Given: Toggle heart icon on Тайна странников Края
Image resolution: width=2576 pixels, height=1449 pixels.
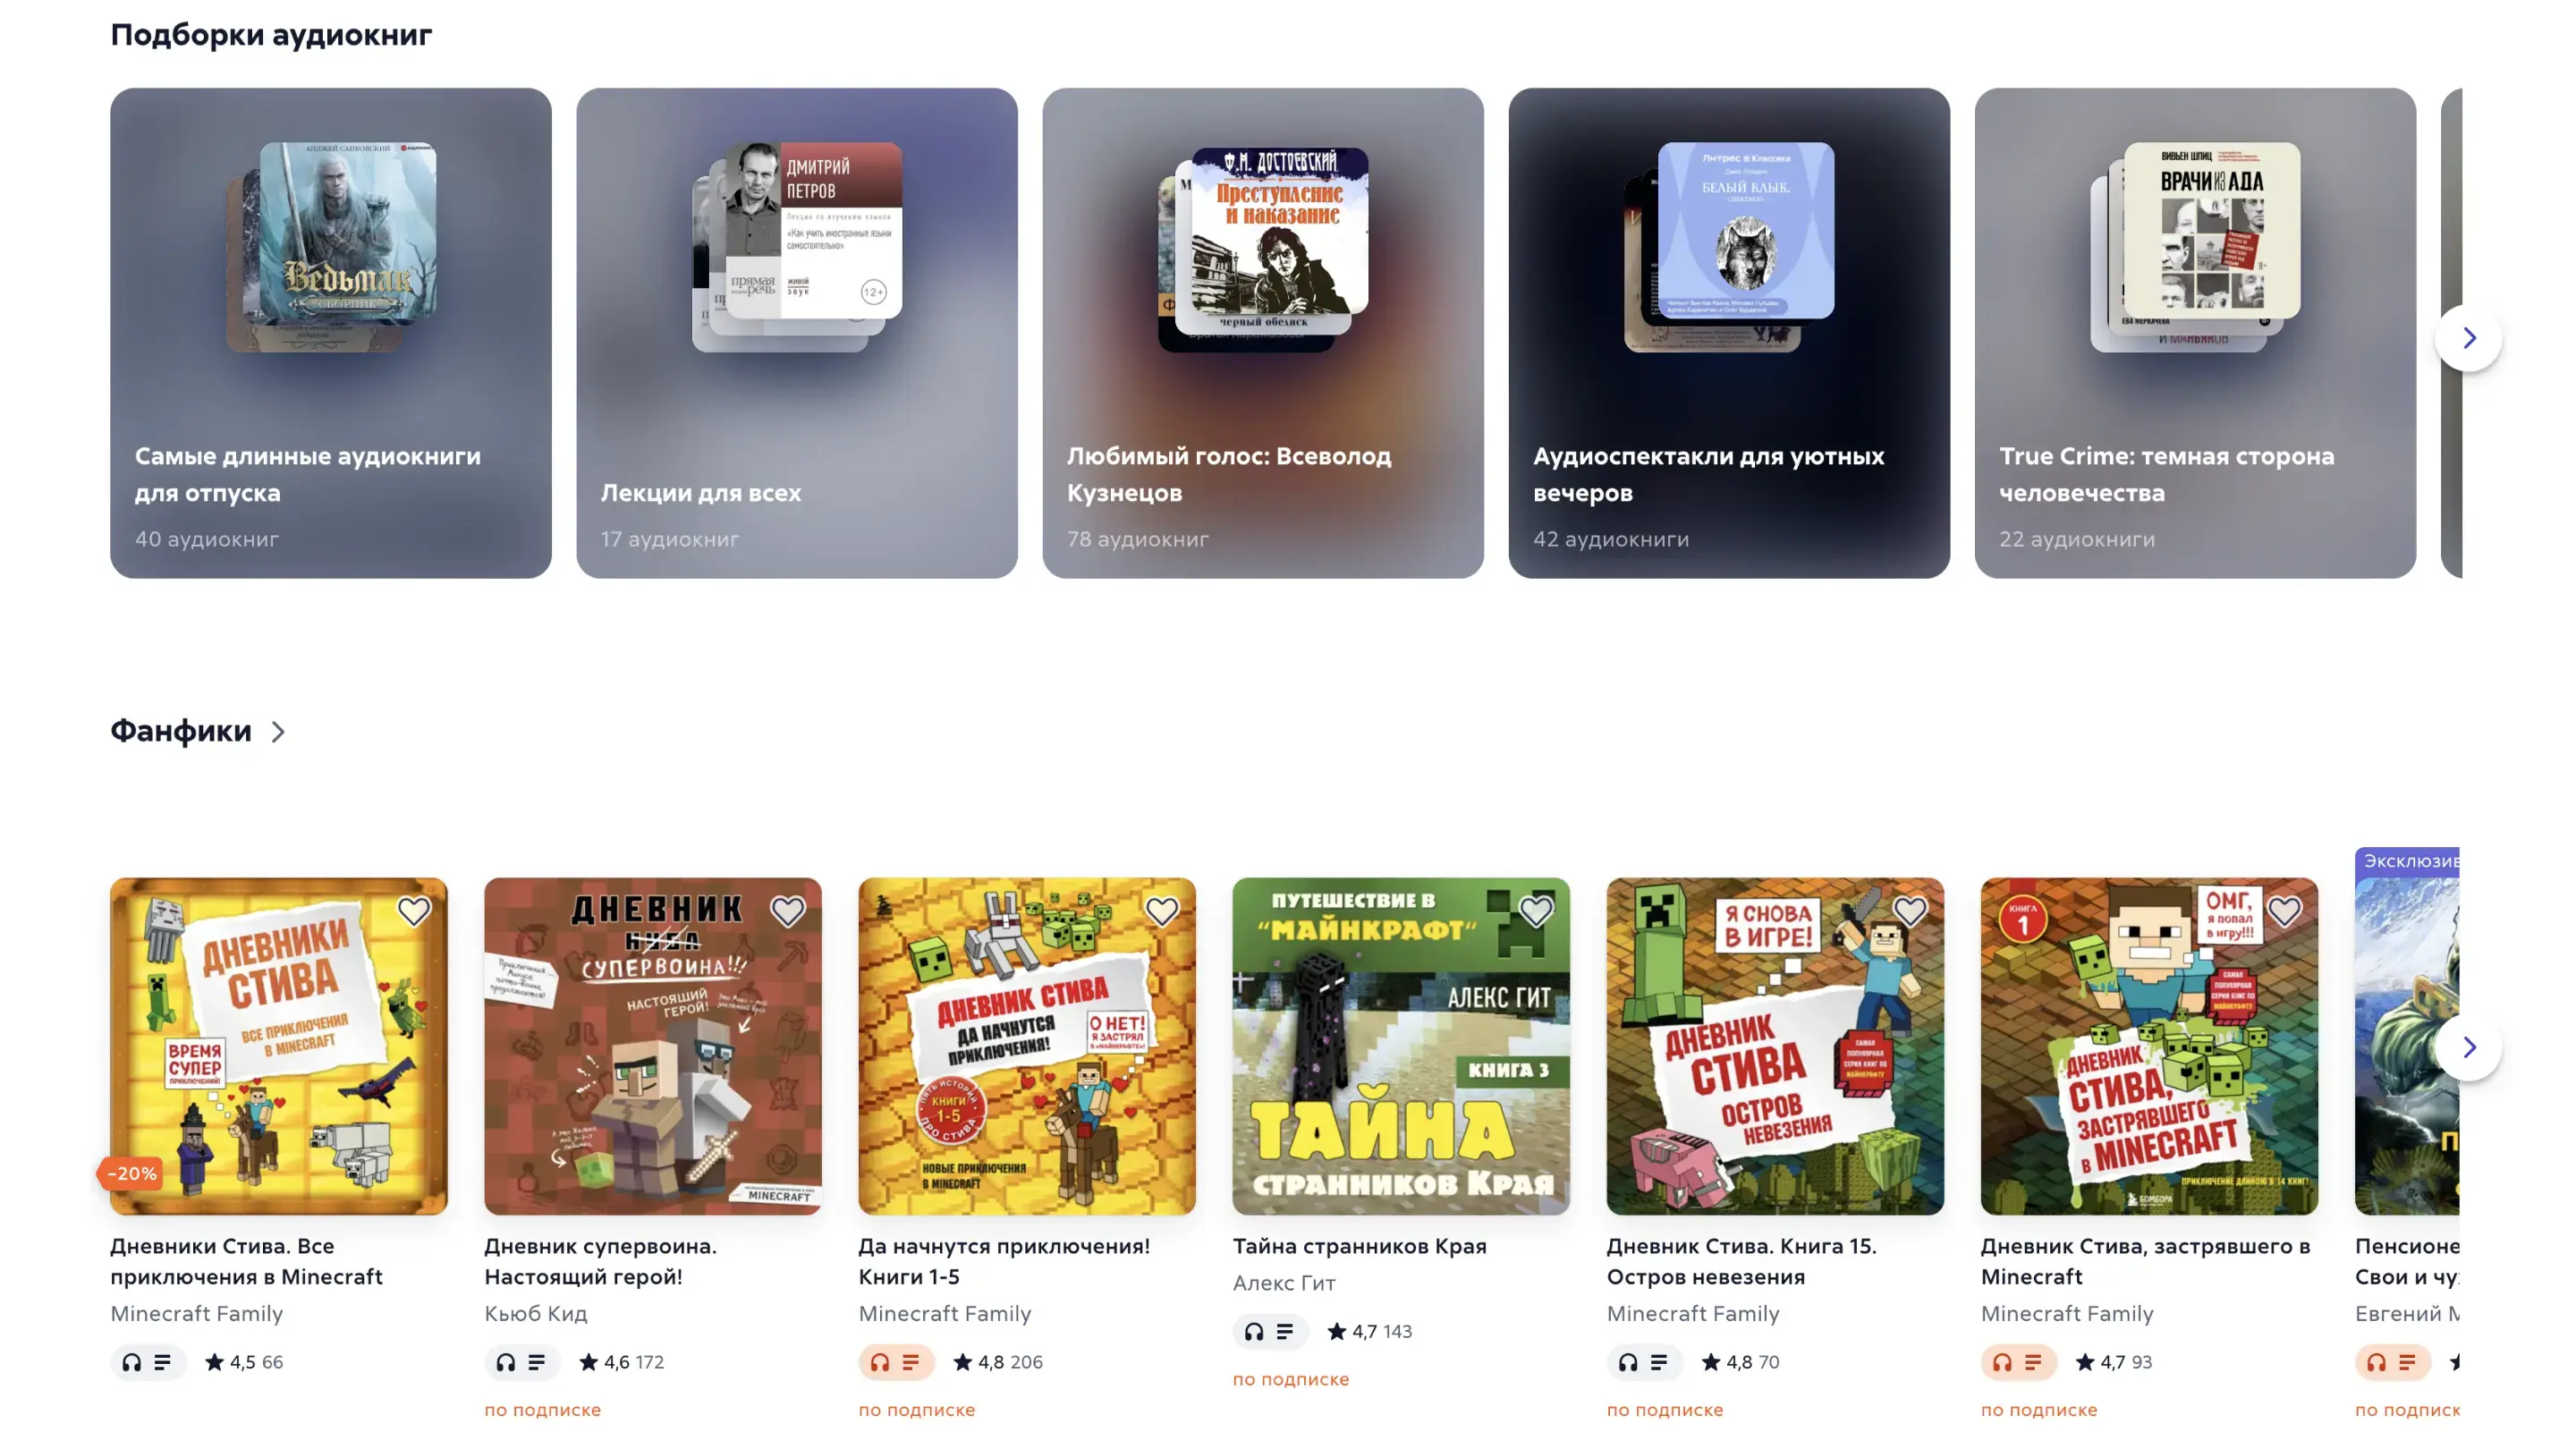Looking at the screenshot, I should (1536, 911).
